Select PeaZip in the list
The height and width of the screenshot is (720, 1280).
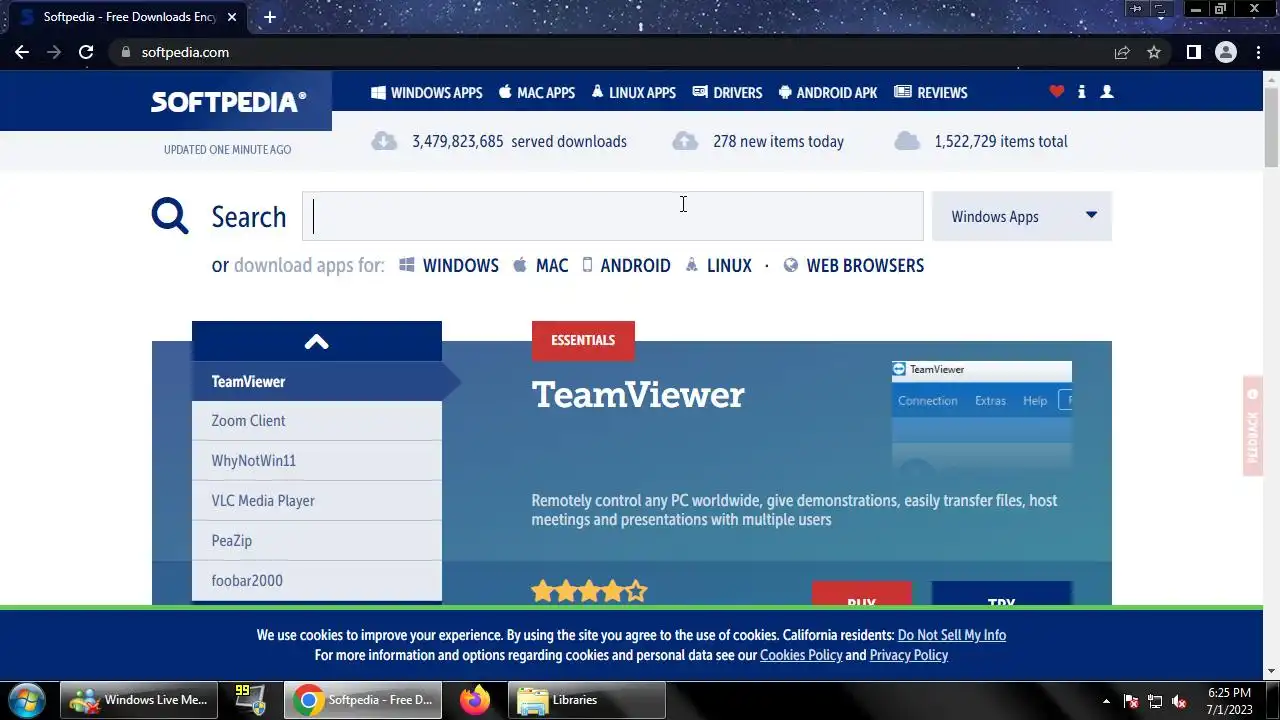click(317, 541)
